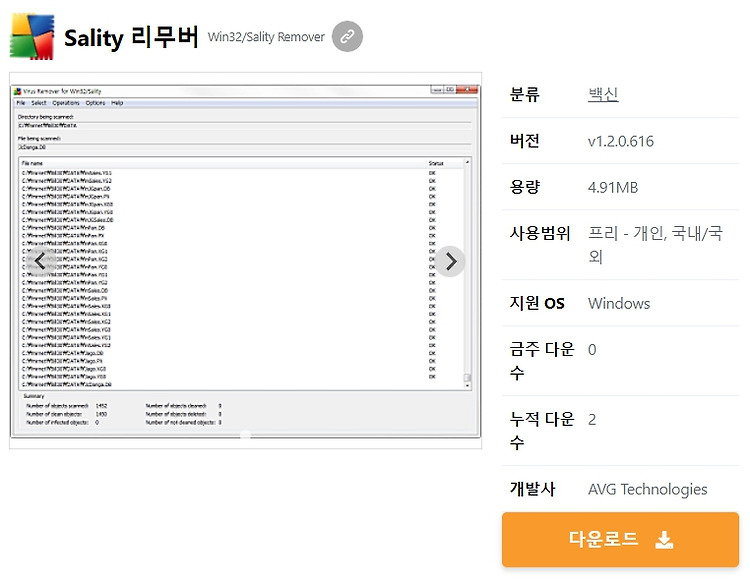
Task: Click the 분류 label
Action: [x=525, y=94]
